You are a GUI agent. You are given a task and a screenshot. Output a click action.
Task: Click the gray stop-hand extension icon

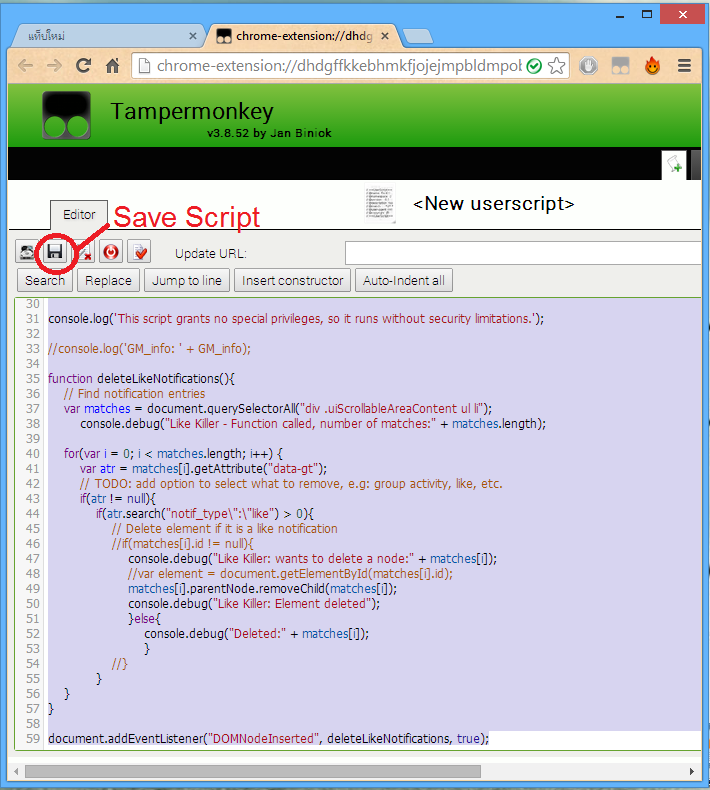click(589, 65)
